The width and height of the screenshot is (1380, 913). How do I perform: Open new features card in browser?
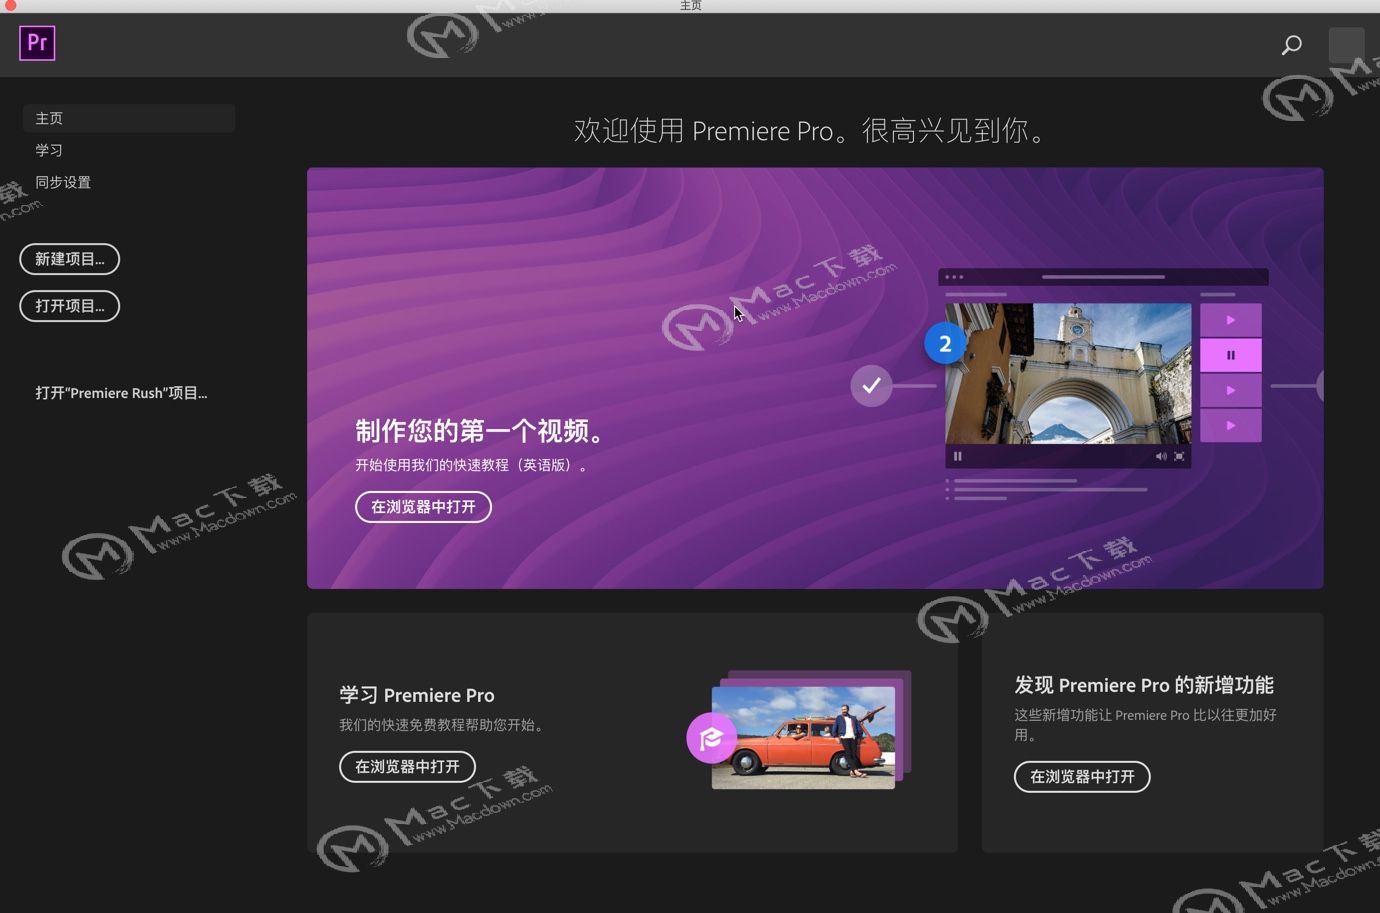tap(1082, 776)
